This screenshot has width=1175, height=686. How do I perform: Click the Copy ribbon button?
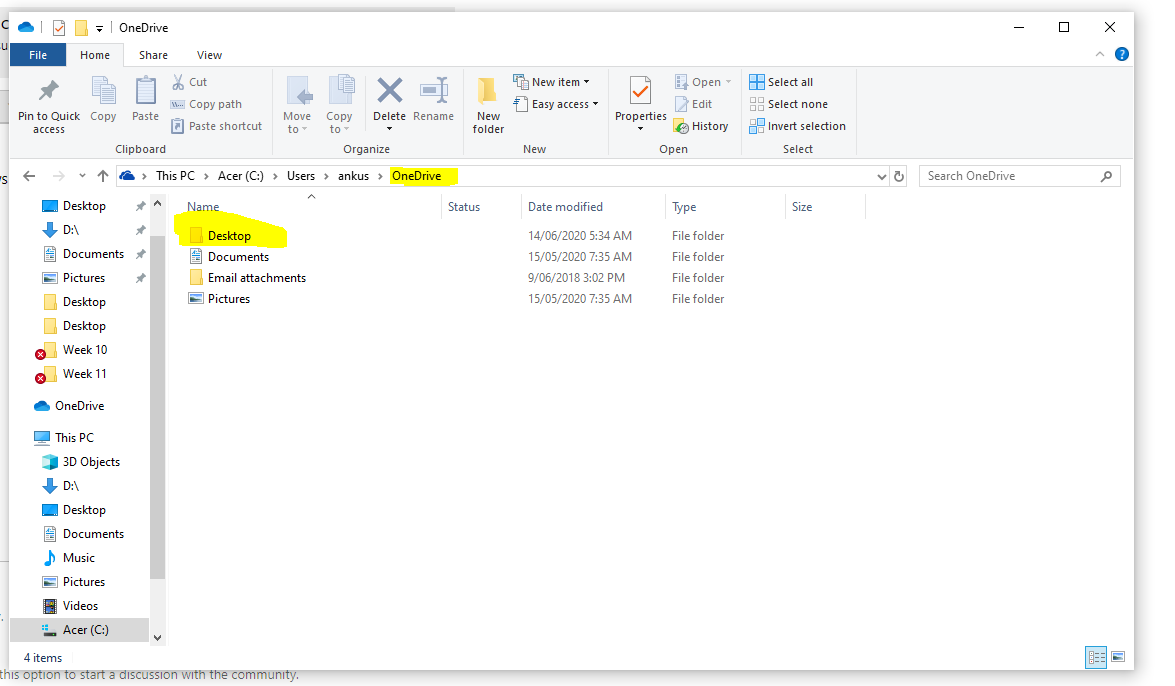click(103, 99)
